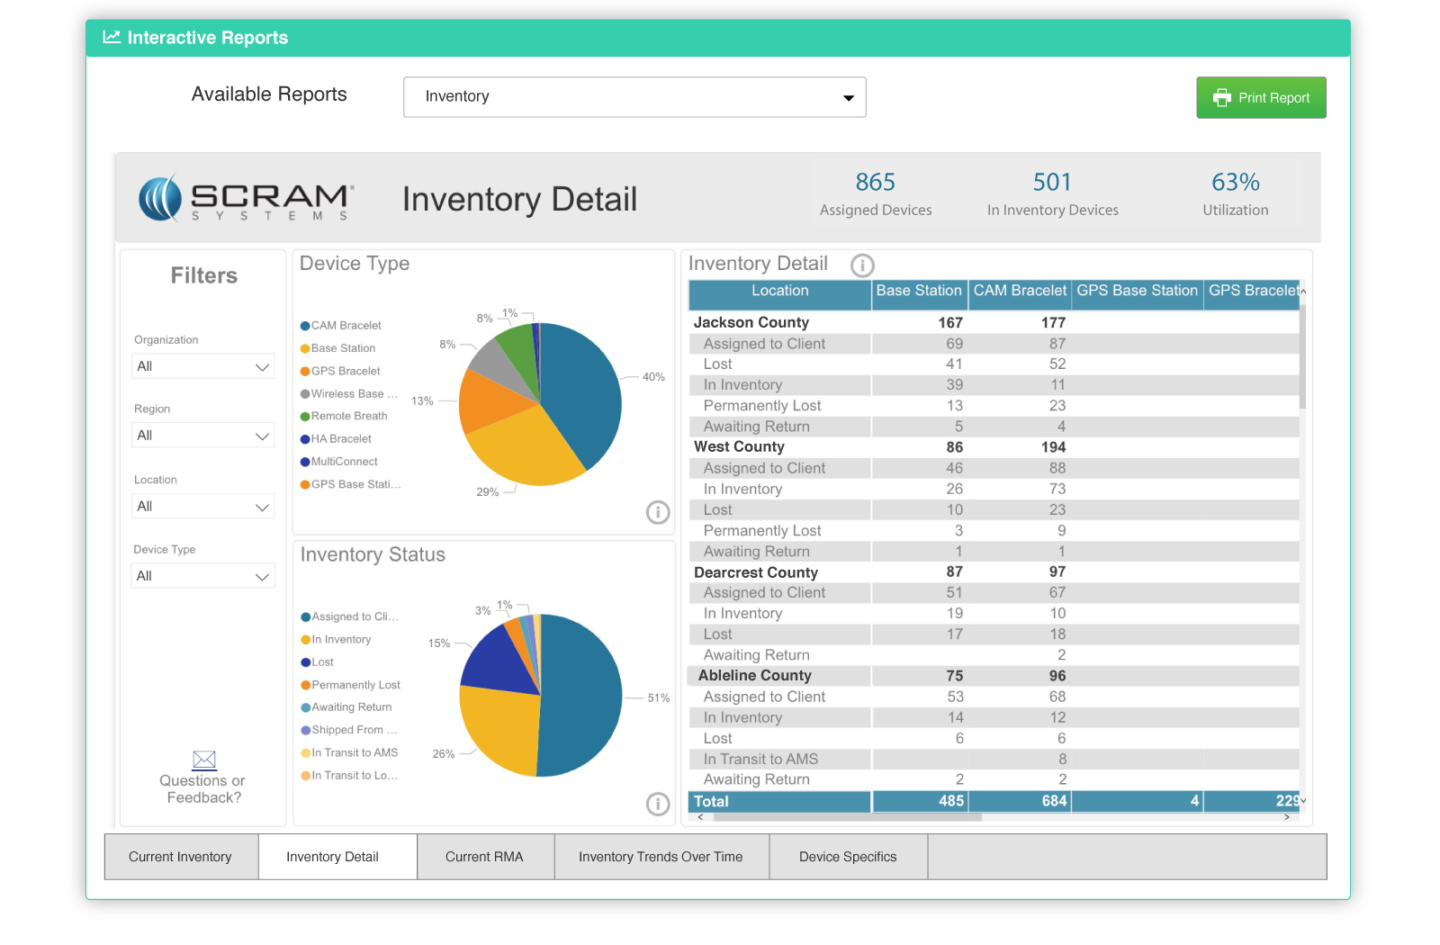Open the Device Type filter dropdown

point(203,575)
